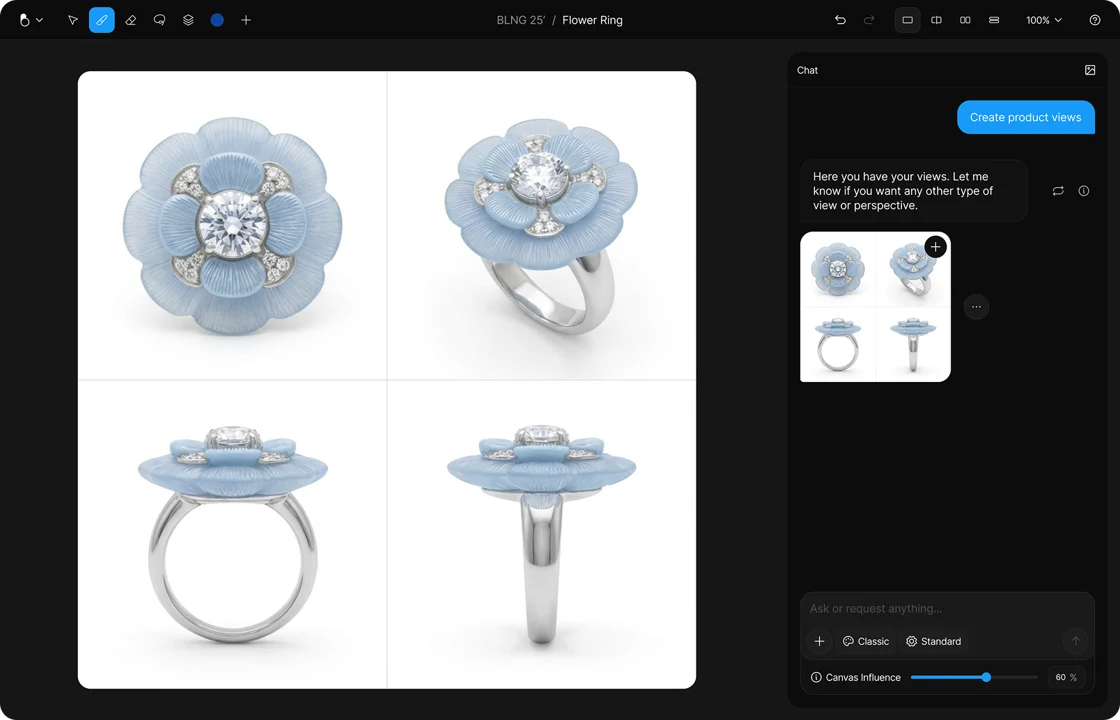The height and width of the screenshot is (720, 1120).
Task: Choose the lasso selection tool
Action: [159, 20]
